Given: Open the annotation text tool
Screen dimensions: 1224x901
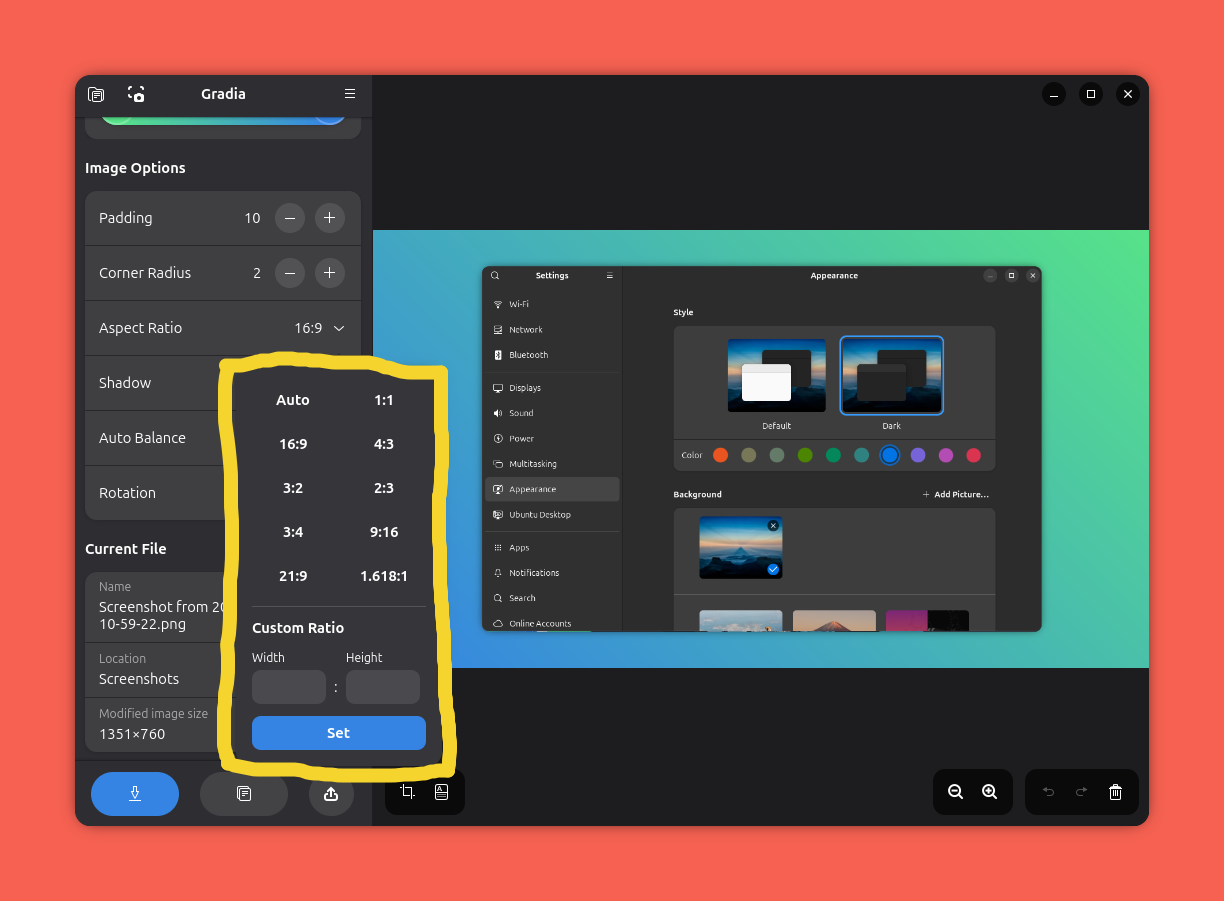Looking at the screenshot, I should [x=441, y=791].
